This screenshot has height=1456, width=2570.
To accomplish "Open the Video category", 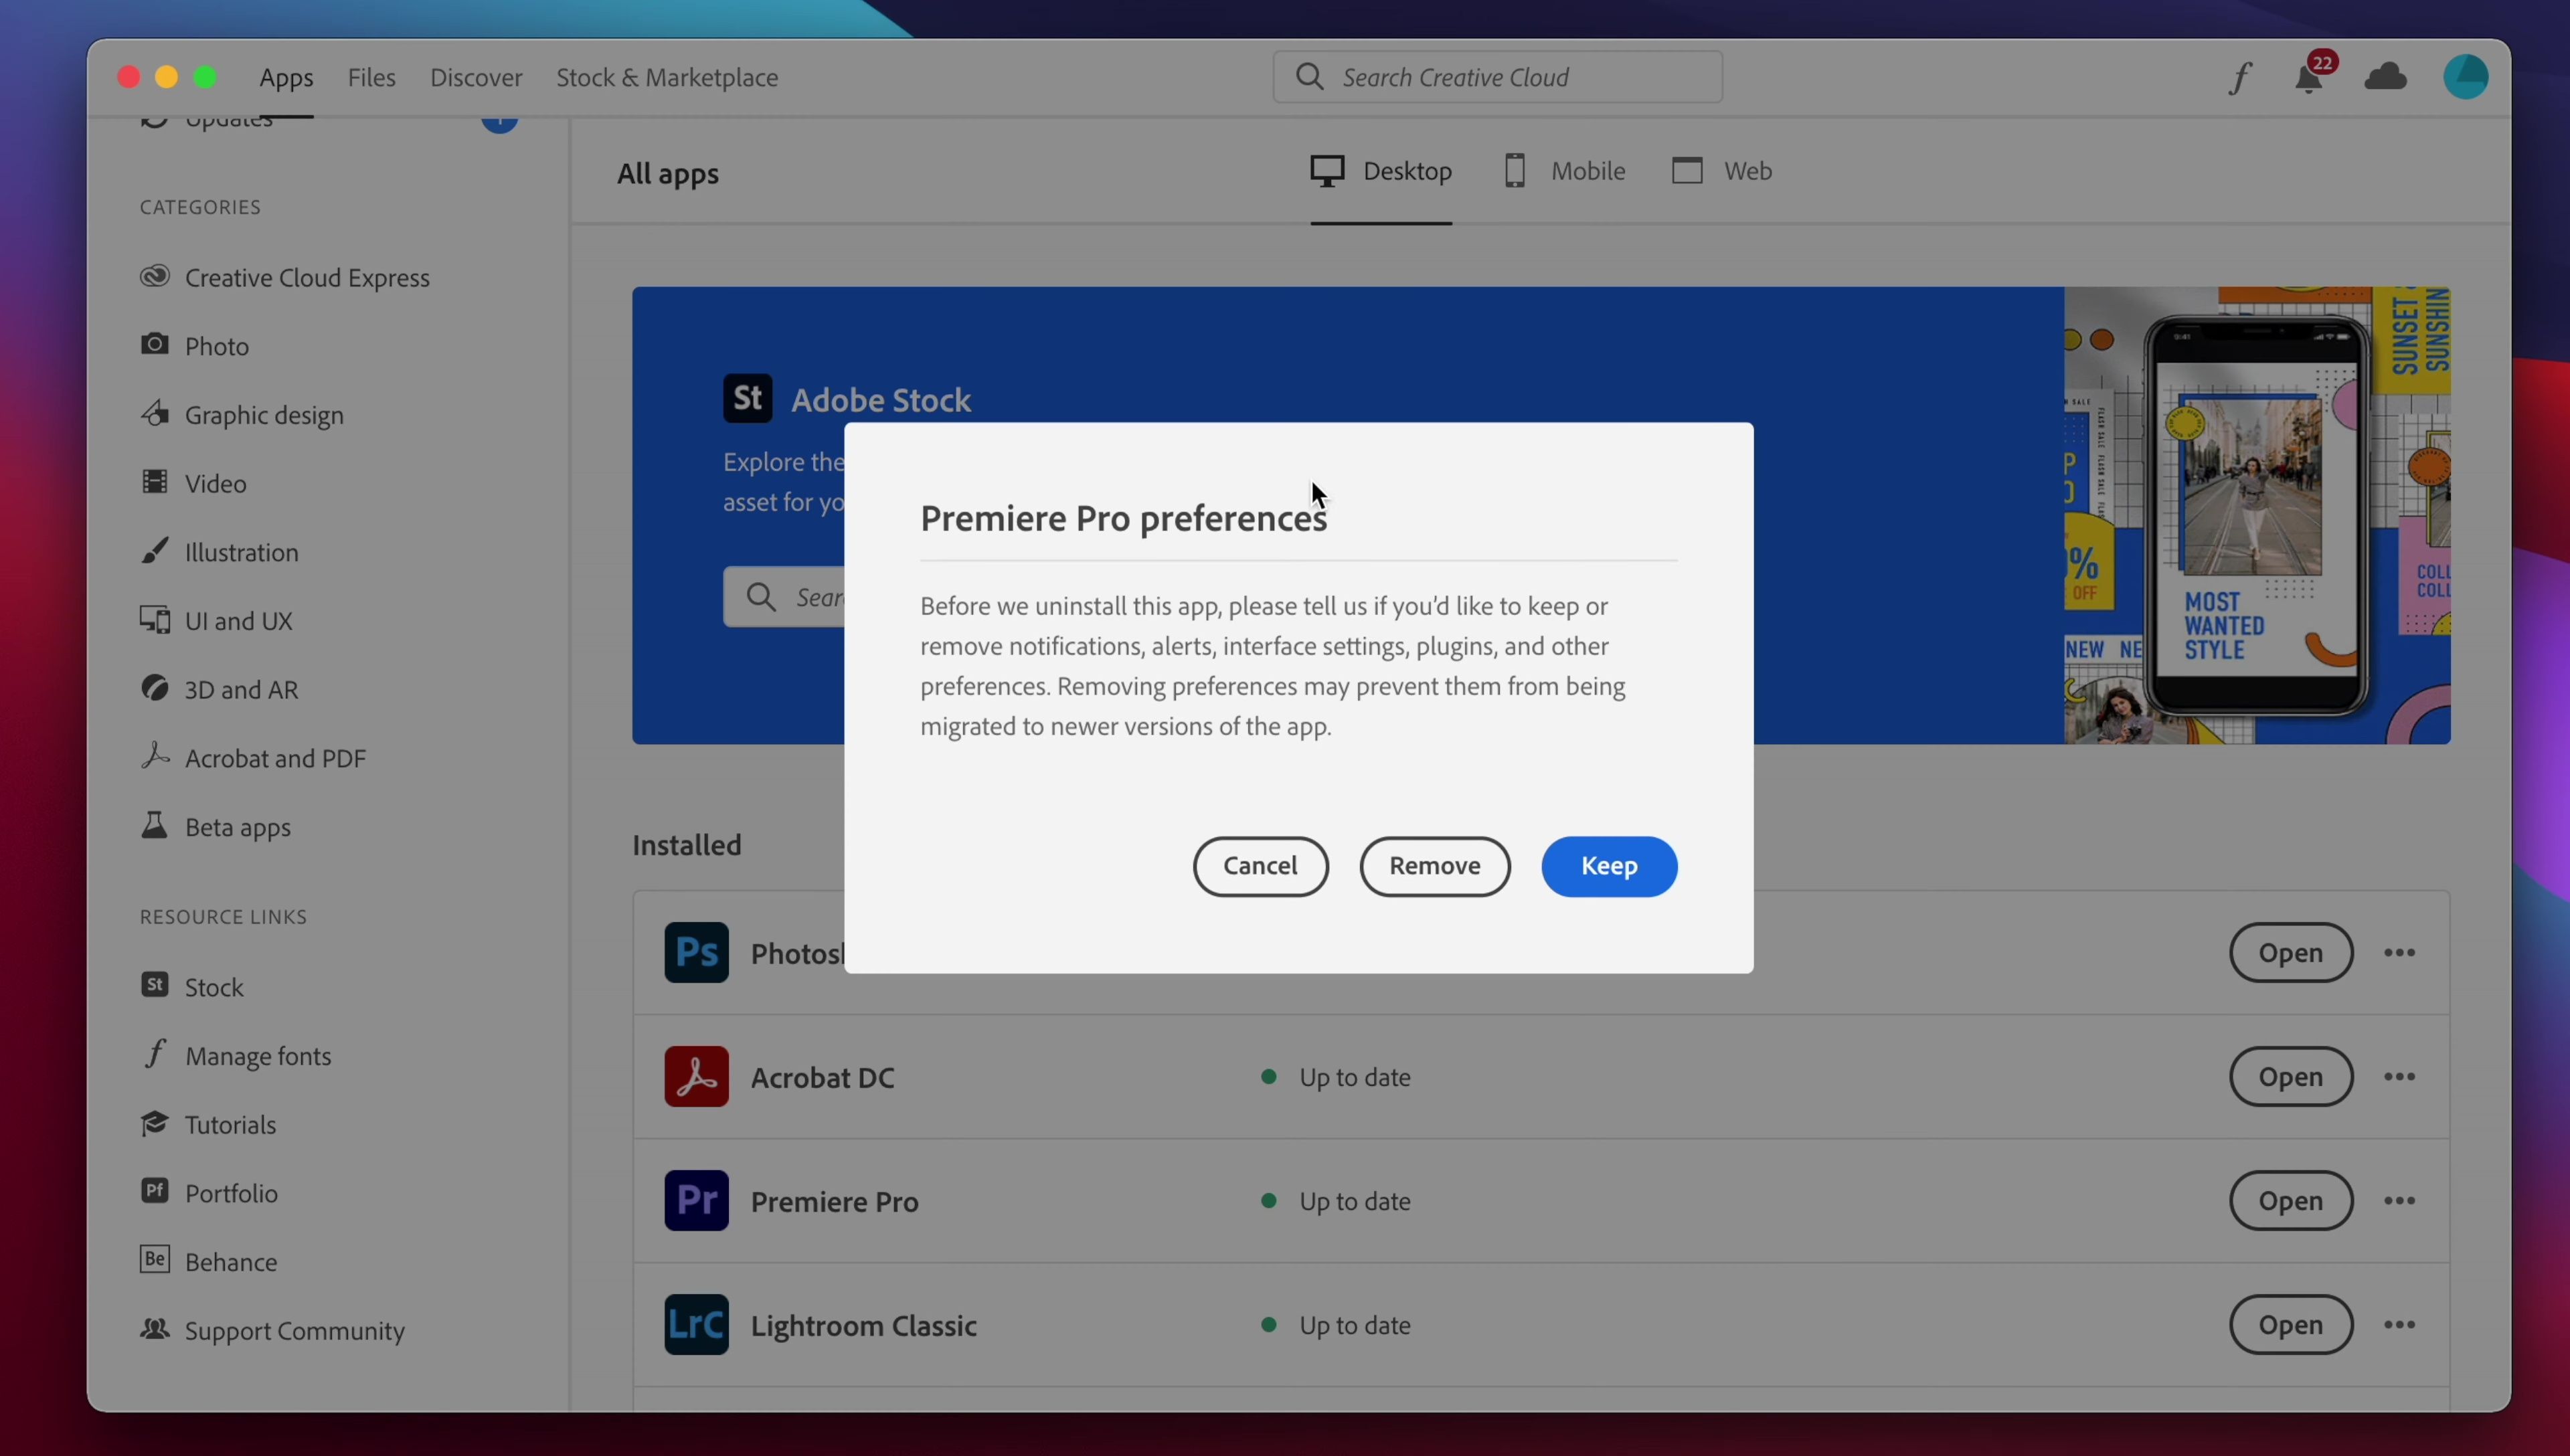I will (x=193, y=483).
